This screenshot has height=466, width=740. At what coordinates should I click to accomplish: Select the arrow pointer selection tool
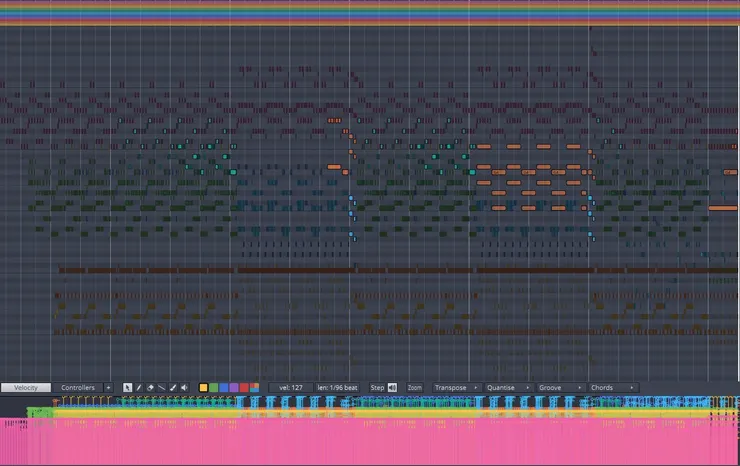point(127,388)
